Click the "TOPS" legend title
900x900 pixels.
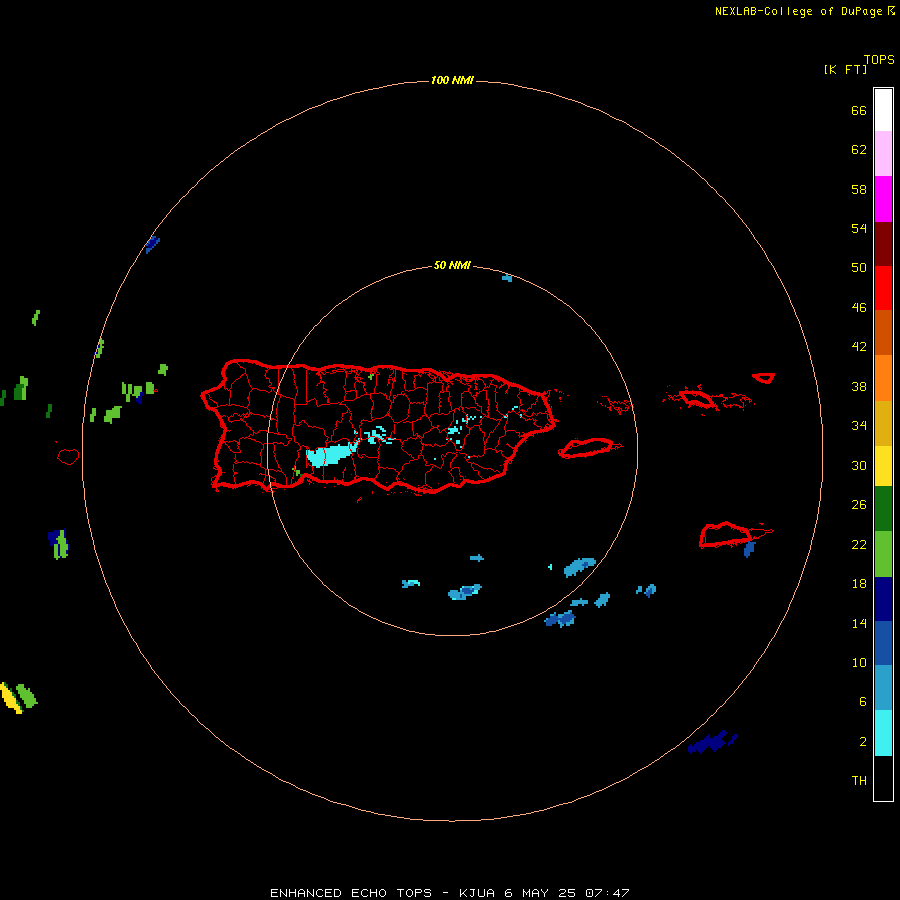point(879,59)
